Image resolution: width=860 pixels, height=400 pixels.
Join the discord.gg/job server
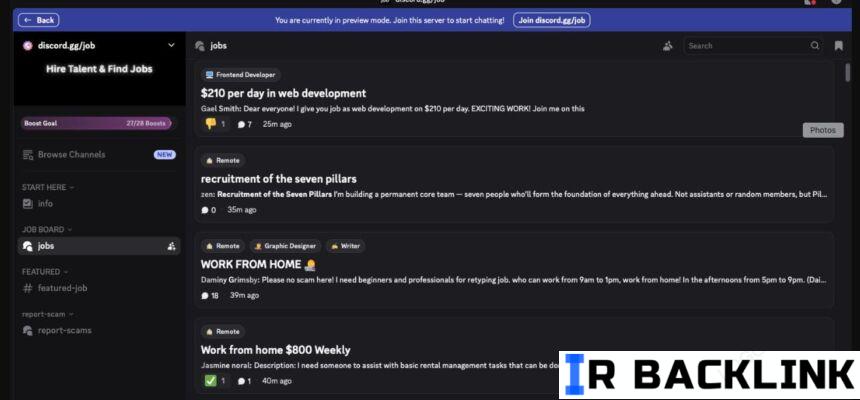coord(552,20)
